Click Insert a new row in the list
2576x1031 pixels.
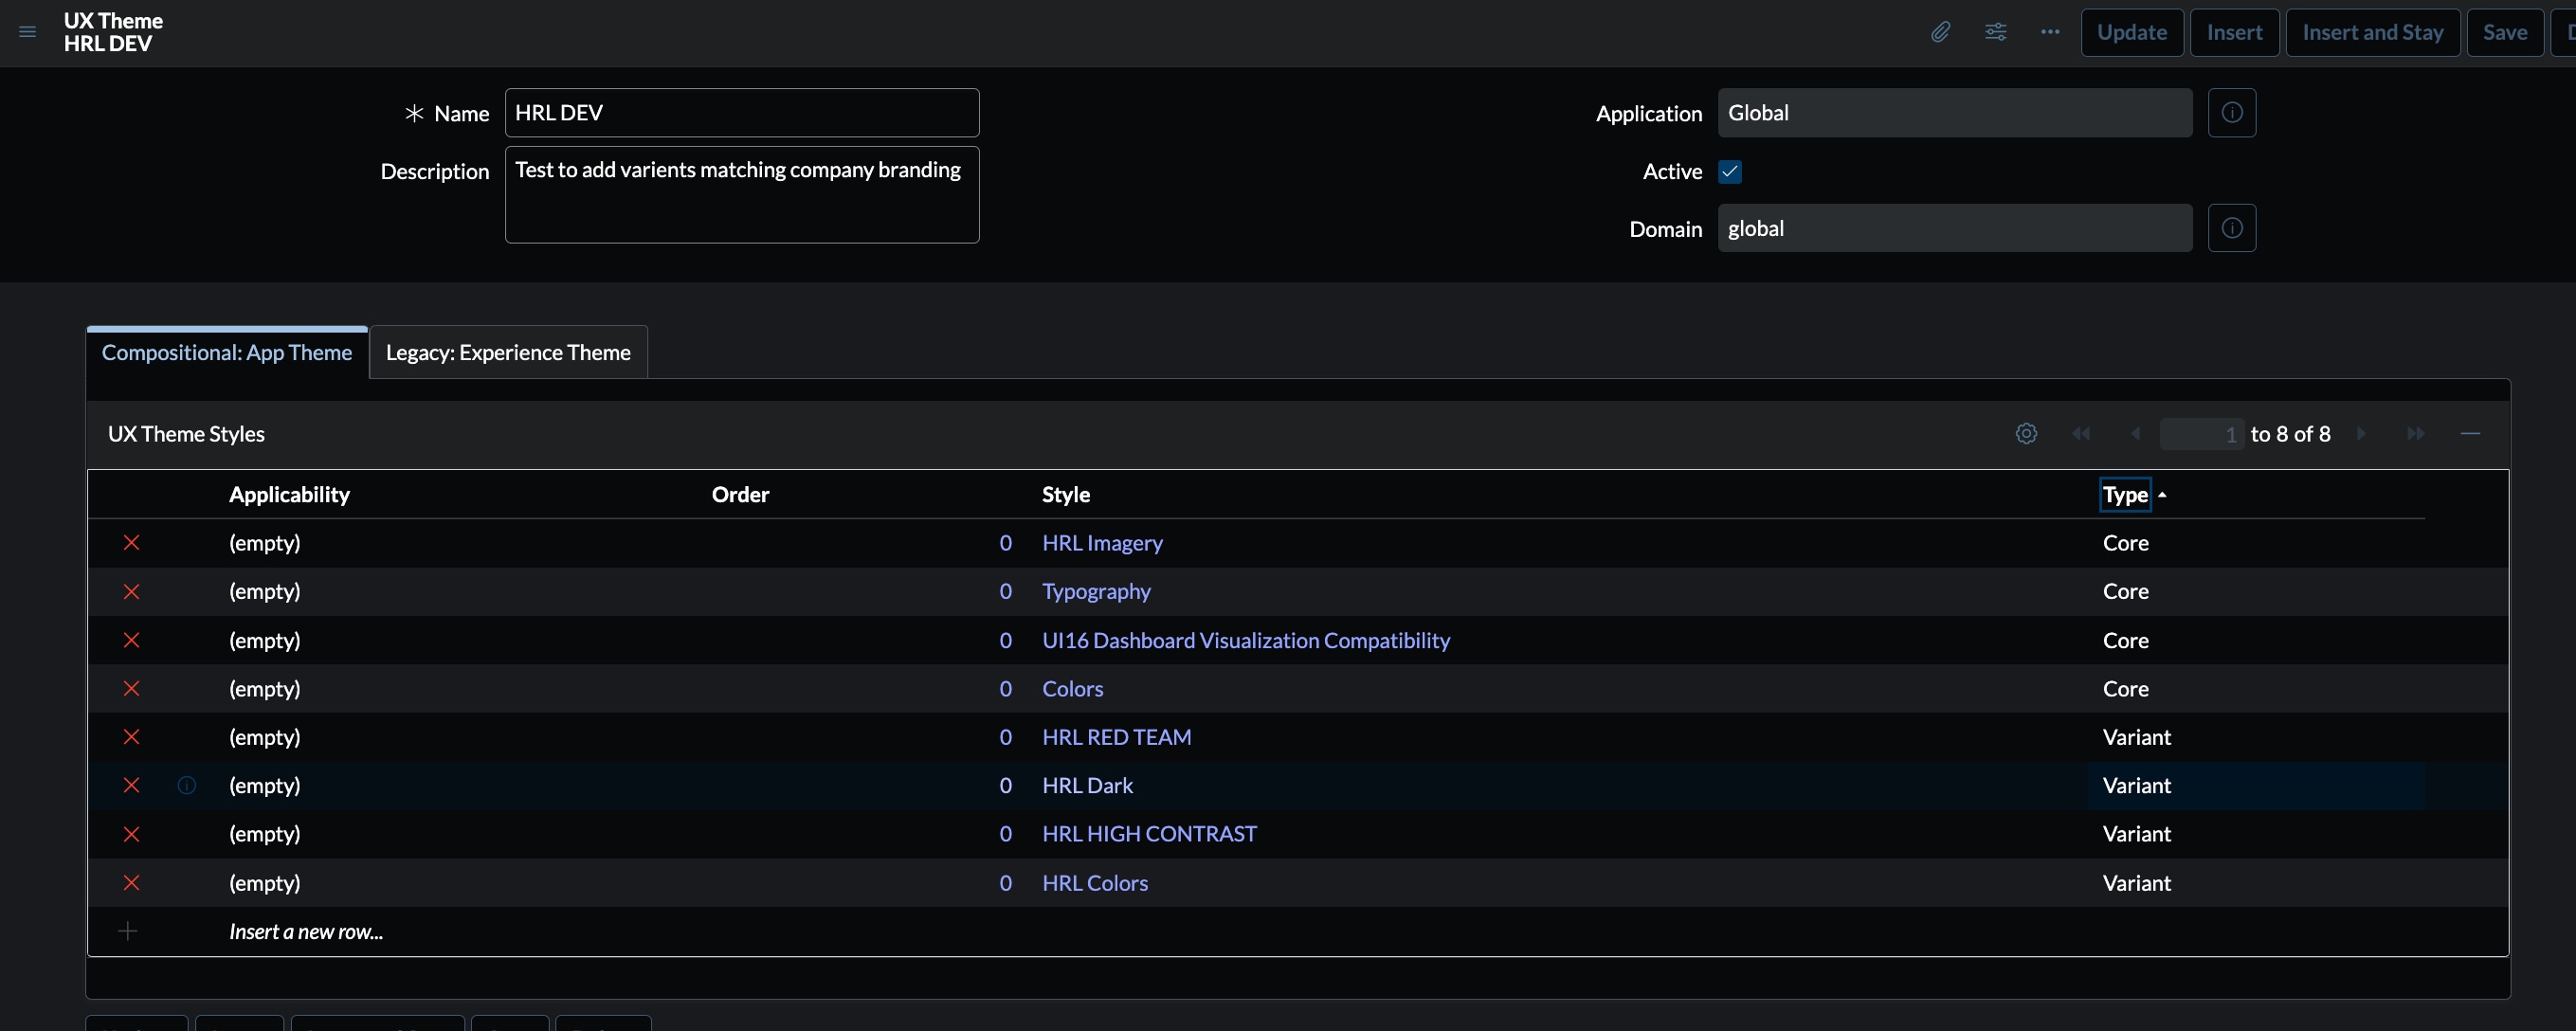pyautogui.click(x=305, y=930)
